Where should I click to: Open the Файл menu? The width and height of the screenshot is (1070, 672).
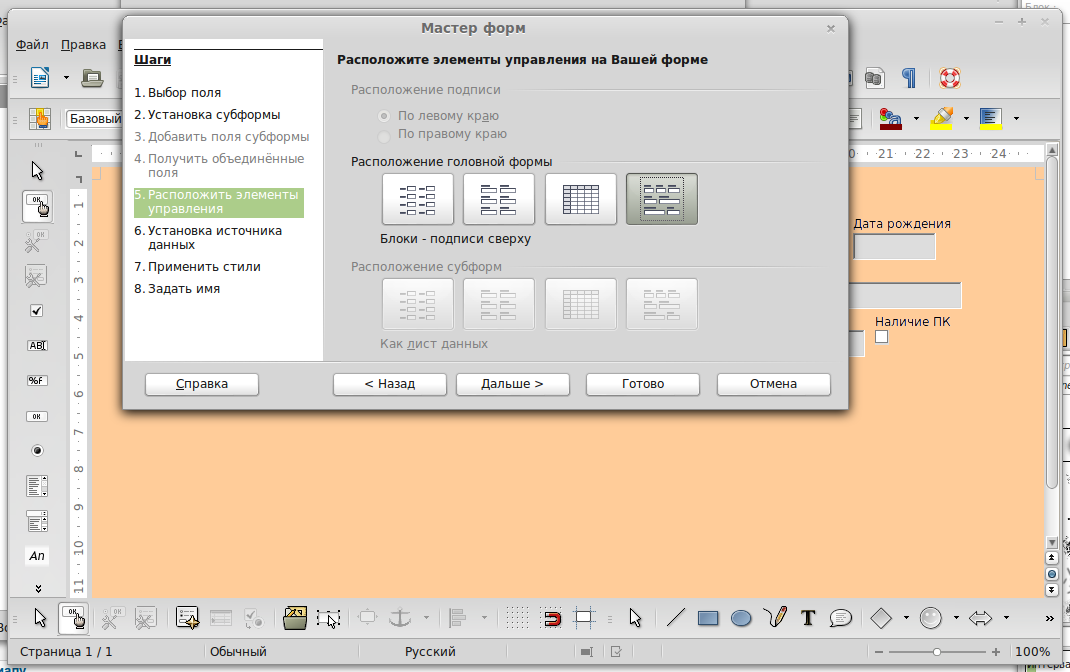[x=32, y=45]
